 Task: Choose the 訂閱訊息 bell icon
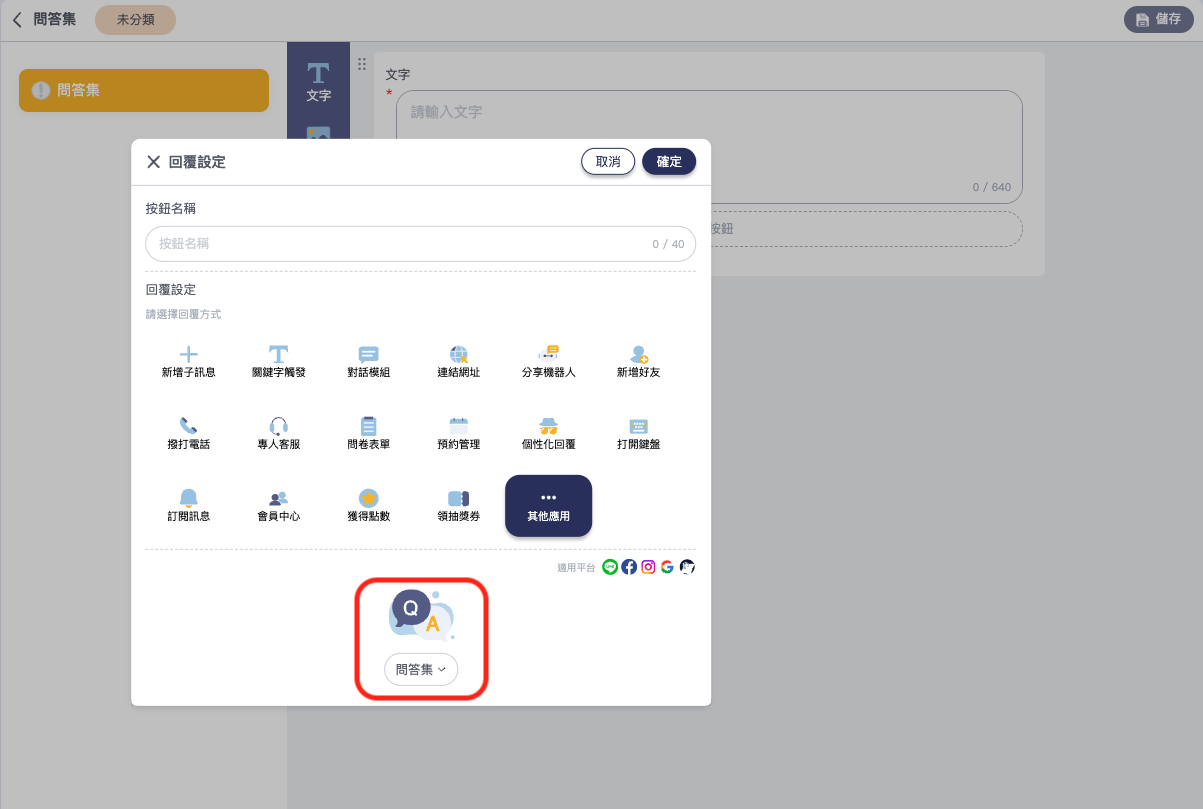(x=188, y=499)
